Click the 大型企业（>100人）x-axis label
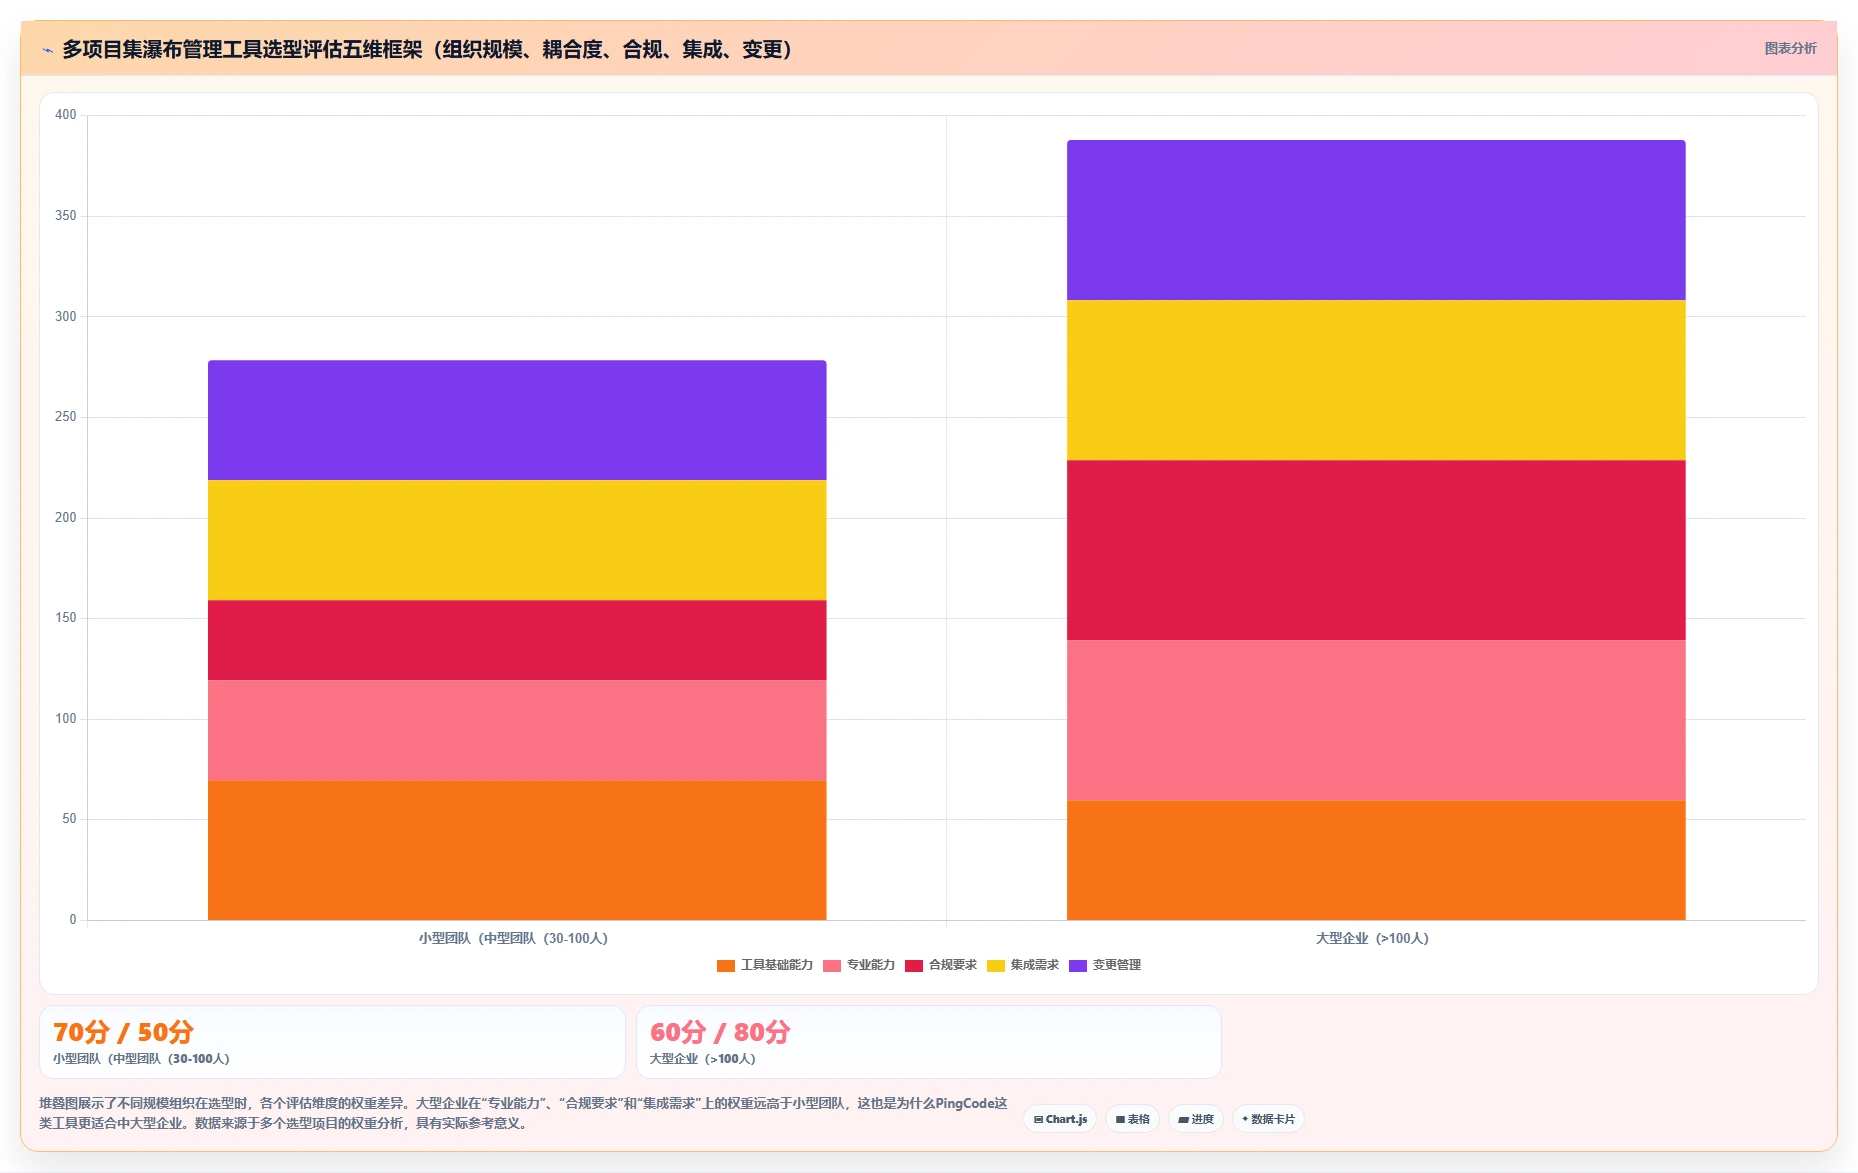The height and width of the screenshot is (1173, 1858). [x=1372, y=938]
